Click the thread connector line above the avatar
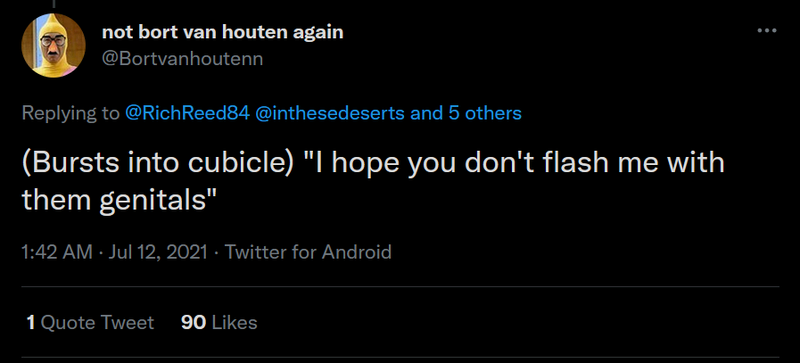 tap(53, 4)
